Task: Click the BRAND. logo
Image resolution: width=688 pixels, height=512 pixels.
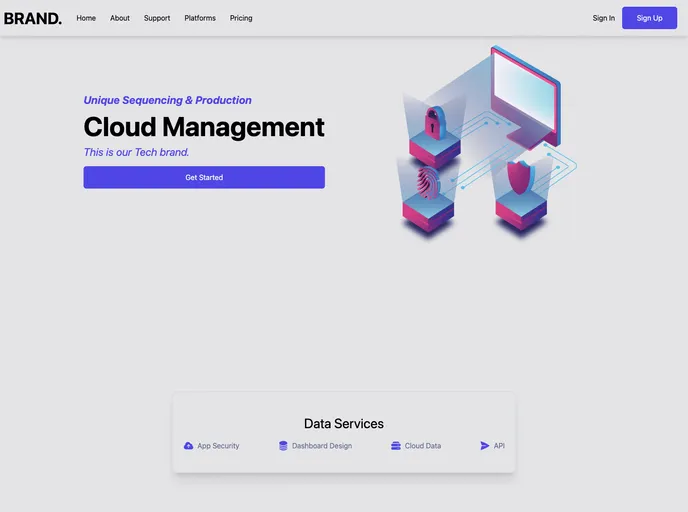Action: tap(32, 18)
